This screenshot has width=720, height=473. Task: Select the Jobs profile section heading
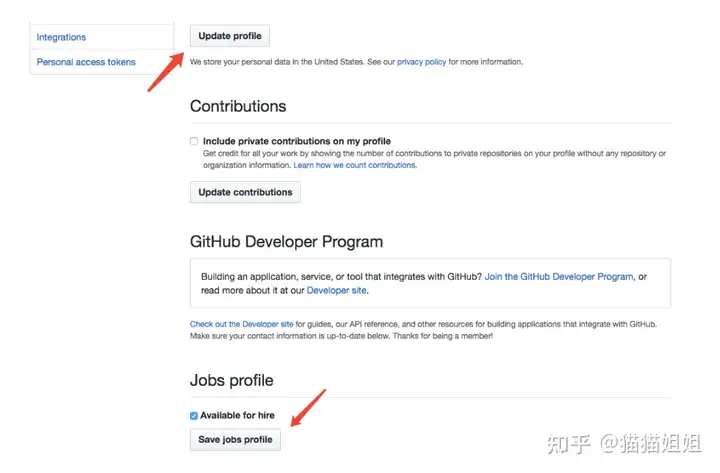click(x=231, y=380)
